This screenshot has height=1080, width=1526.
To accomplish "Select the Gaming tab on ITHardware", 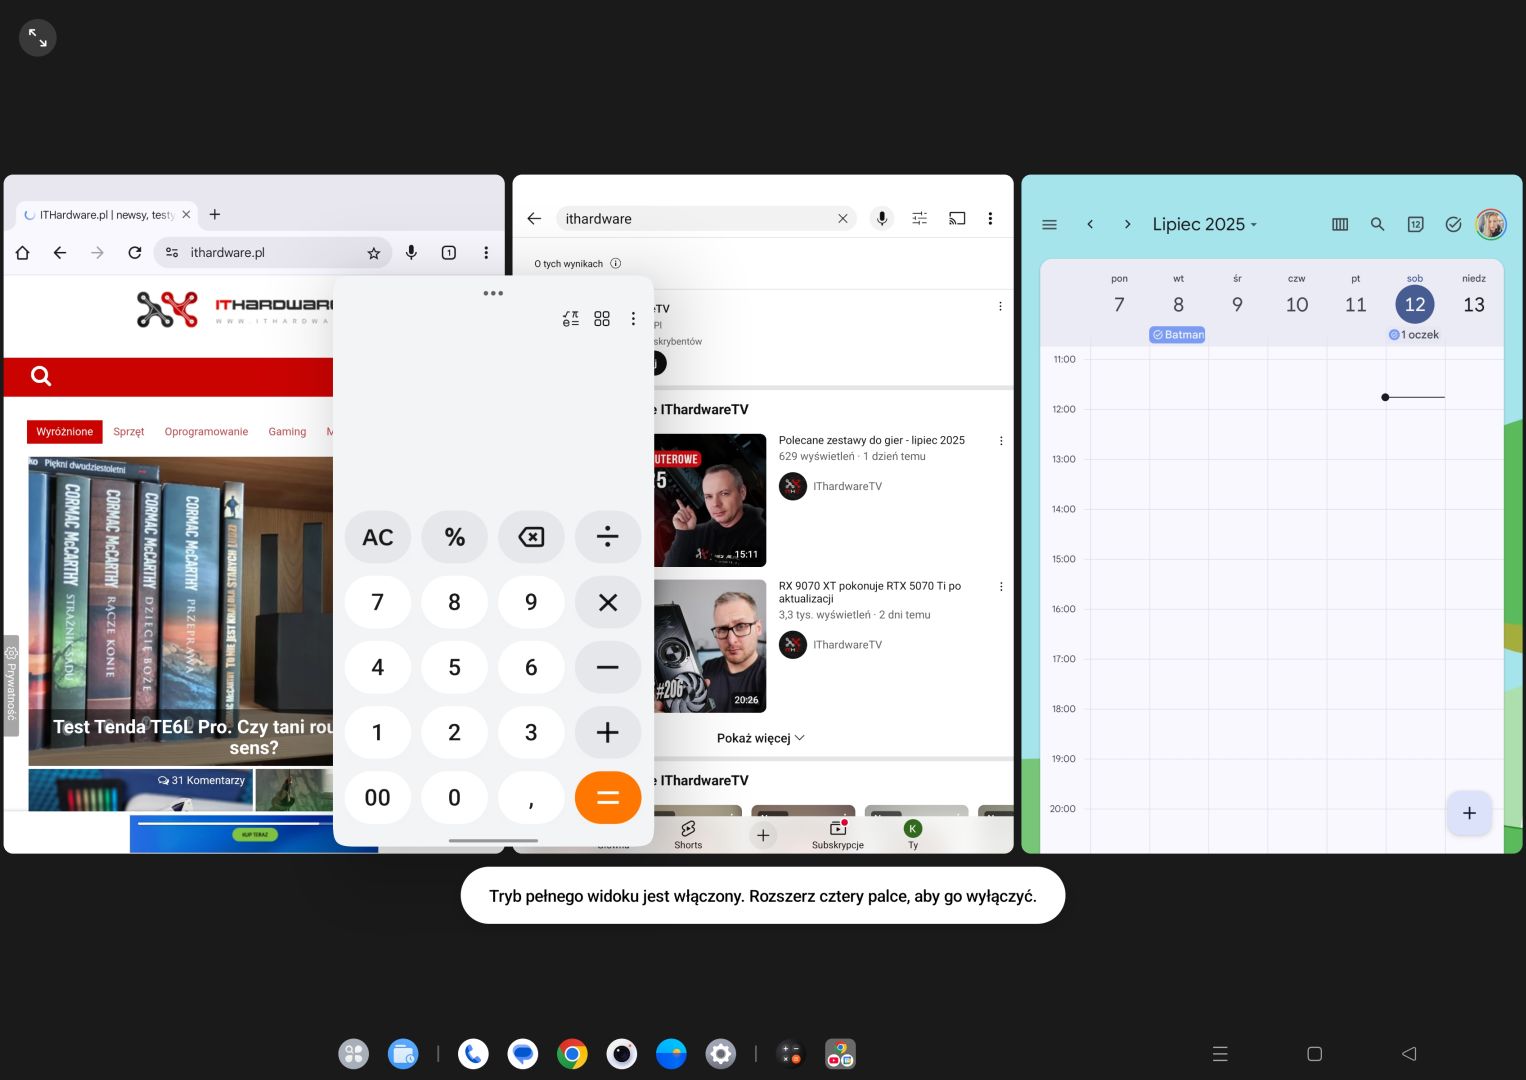I will pyautogui.click(x=287, y=432).
